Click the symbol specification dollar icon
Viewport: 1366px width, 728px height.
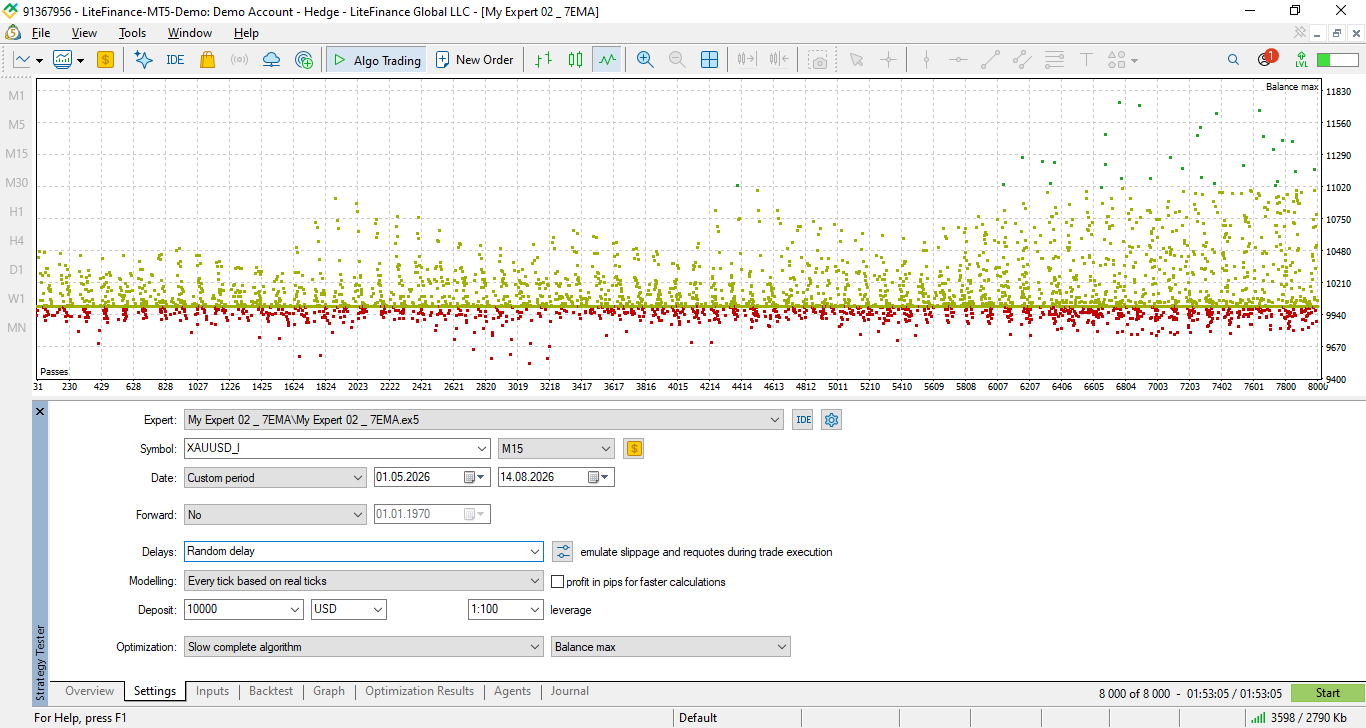coord(633,449)
